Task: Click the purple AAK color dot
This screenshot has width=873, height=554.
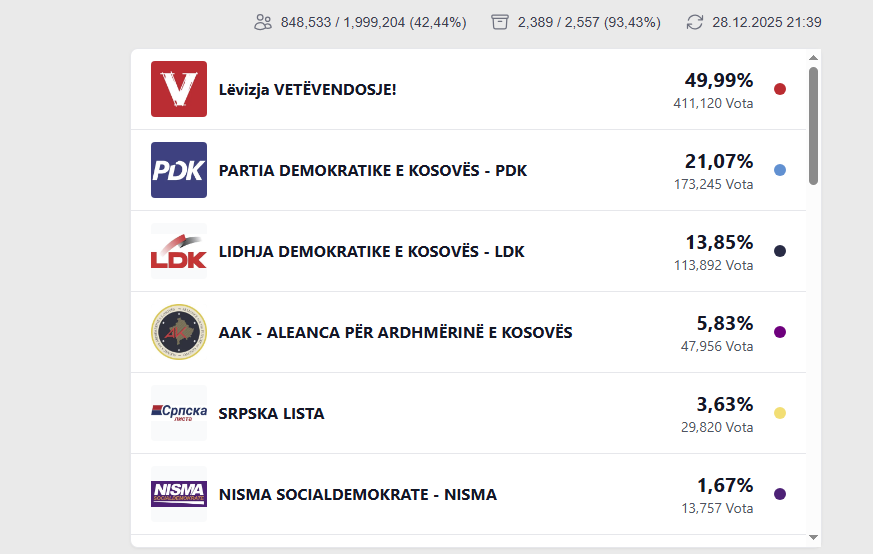Action: coord(780,332)
